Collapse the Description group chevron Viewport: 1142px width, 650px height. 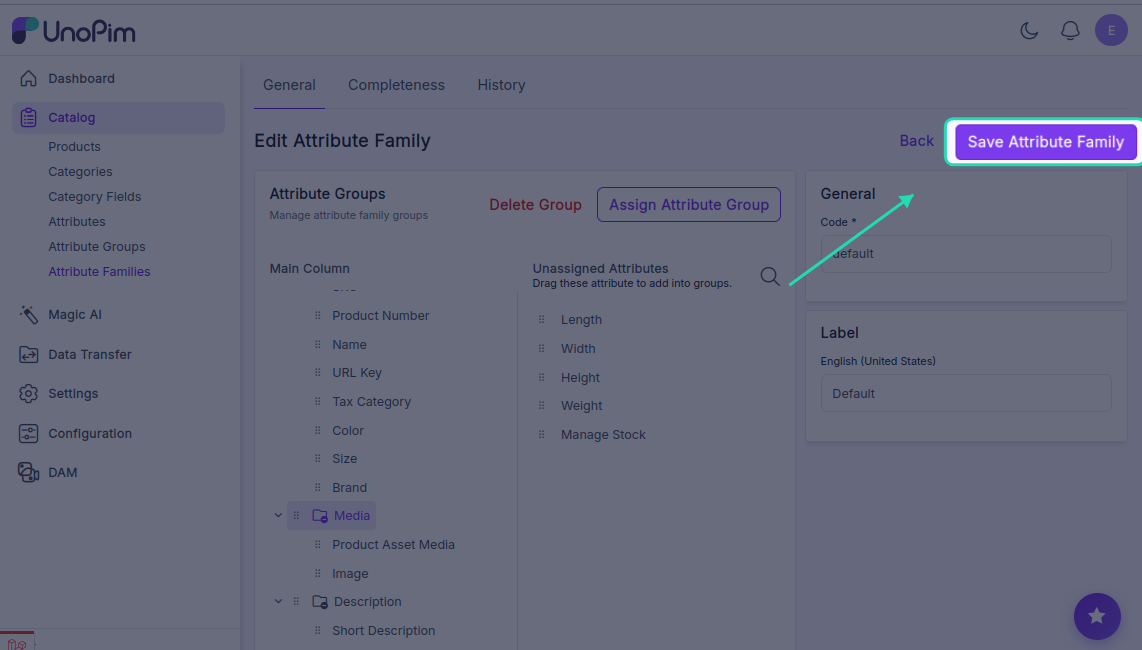pyautogui.click(x=278, y=601)
